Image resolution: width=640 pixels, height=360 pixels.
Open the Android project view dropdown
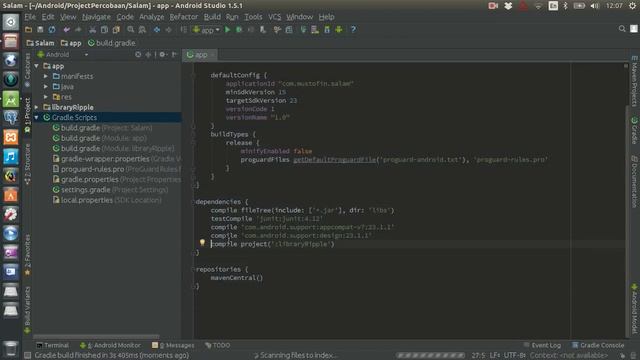click(62, 55)
